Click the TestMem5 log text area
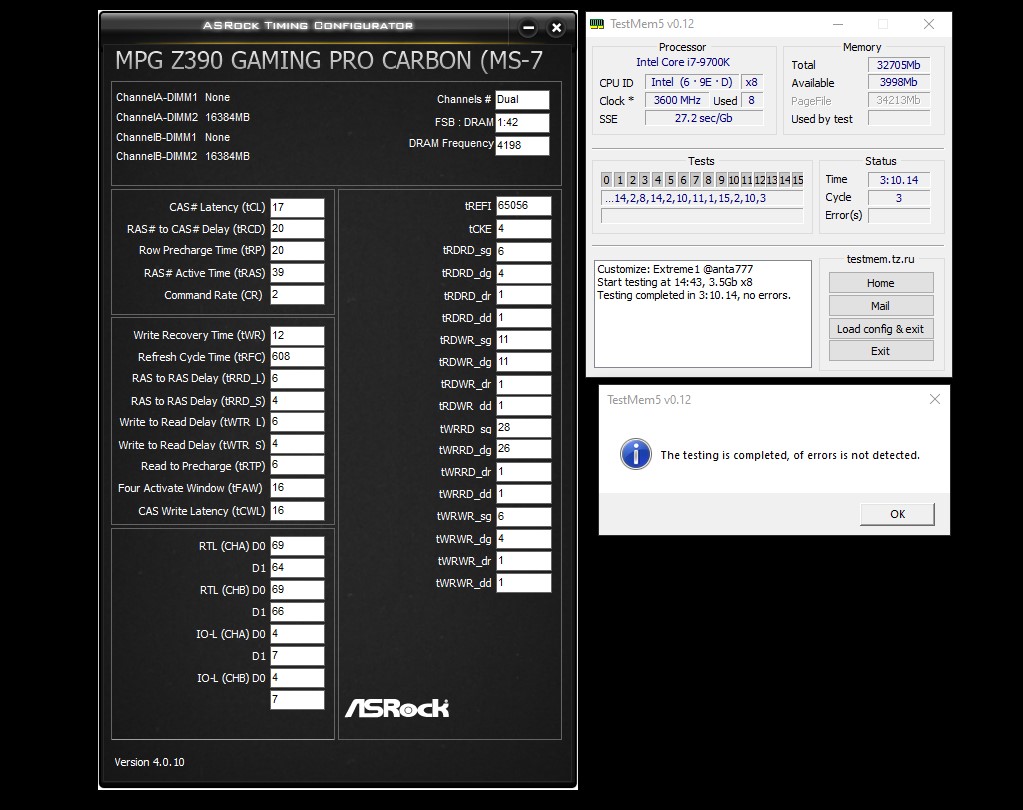The height and width of the screenshot is (810, 1023). click(703, 314)
